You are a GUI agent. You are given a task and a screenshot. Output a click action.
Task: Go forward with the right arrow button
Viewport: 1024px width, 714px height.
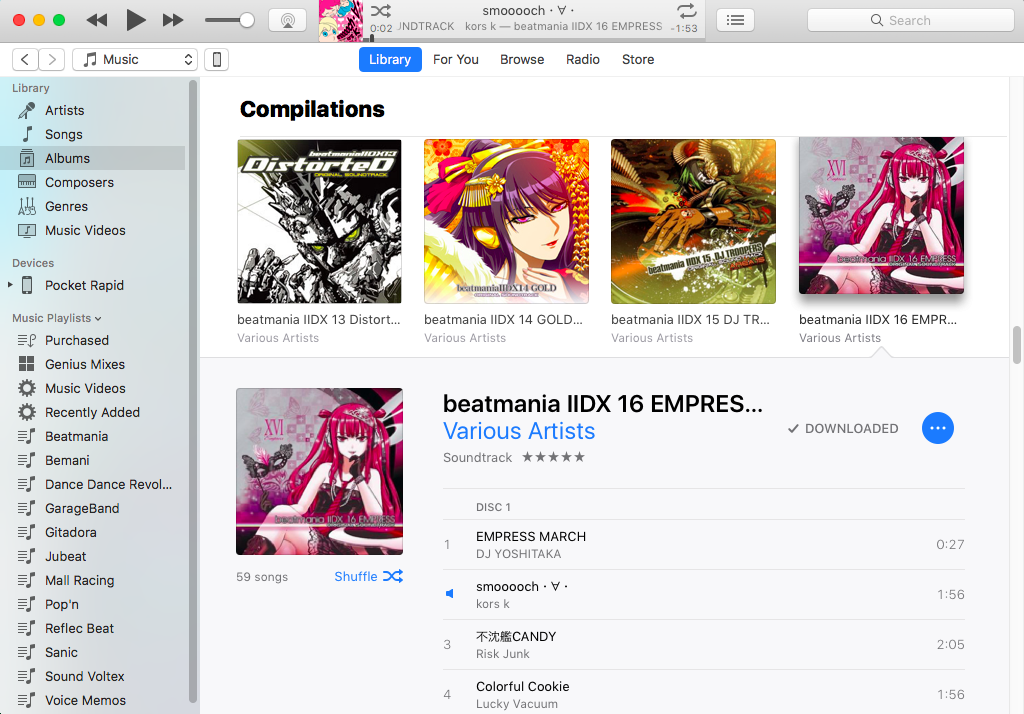(52, 59)
